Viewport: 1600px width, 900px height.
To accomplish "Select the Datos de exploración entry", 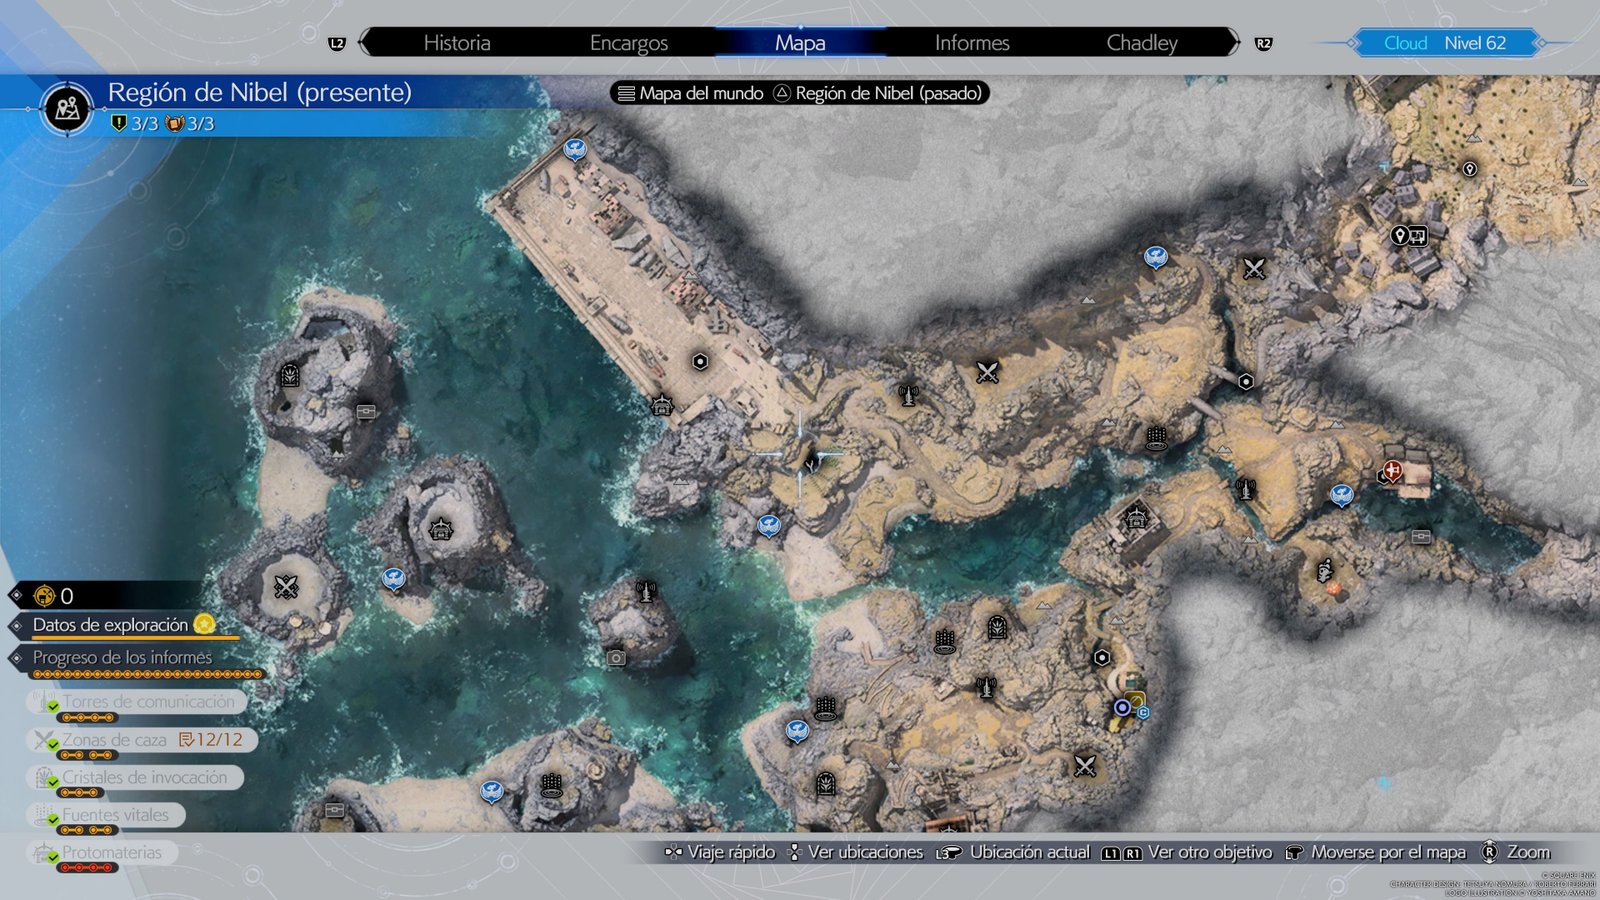I will [x=110, y=625].
